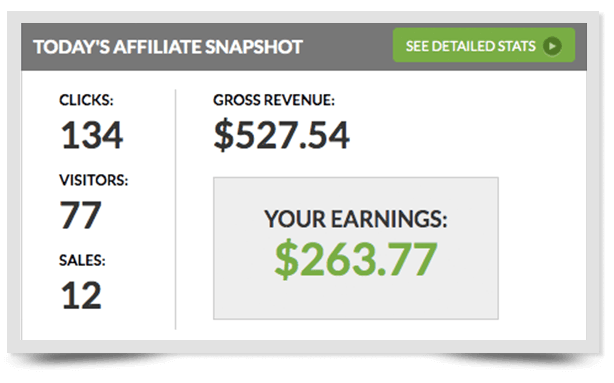This screenshot has height=383, width=614.
Task: Click the dollar sign of gross revenue
Action: [224, 135]
